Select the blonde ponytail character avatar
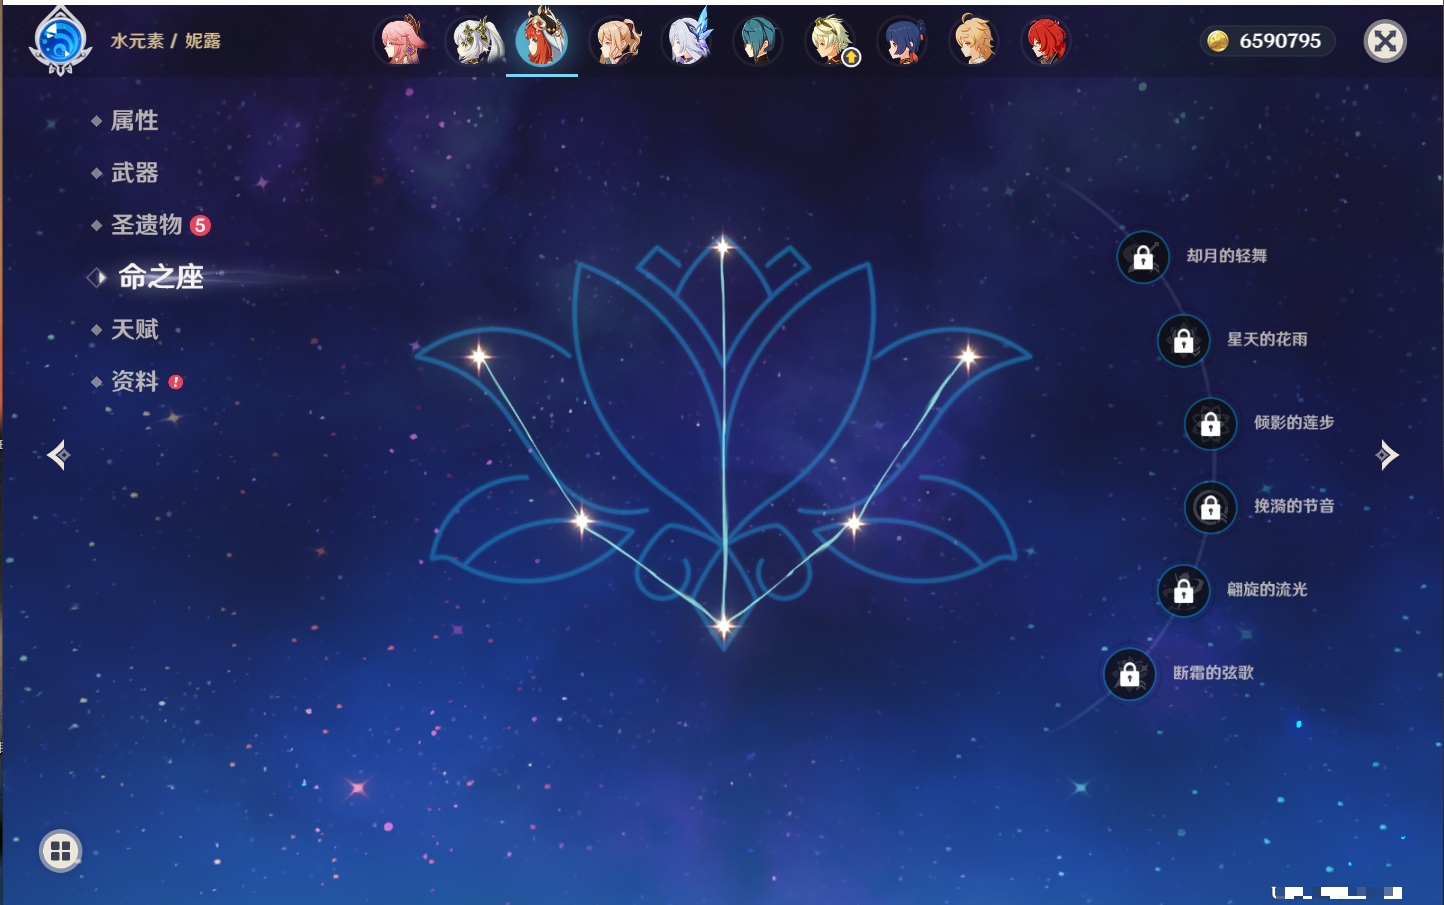The image size is (1444, 905). pyautogui.click(x=617, y=41)
